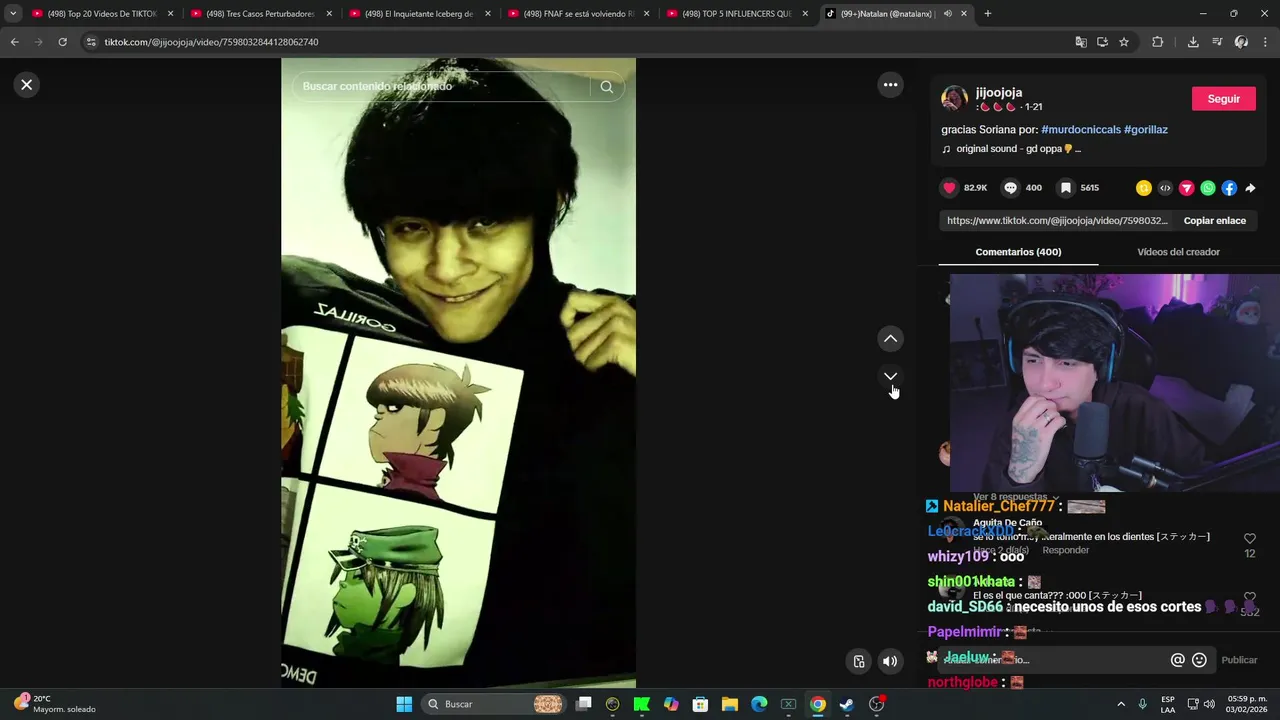Viewport: 1280px width, 720px height.
Task: Open volume control in system tray
Action: [x=1209, y=704]
